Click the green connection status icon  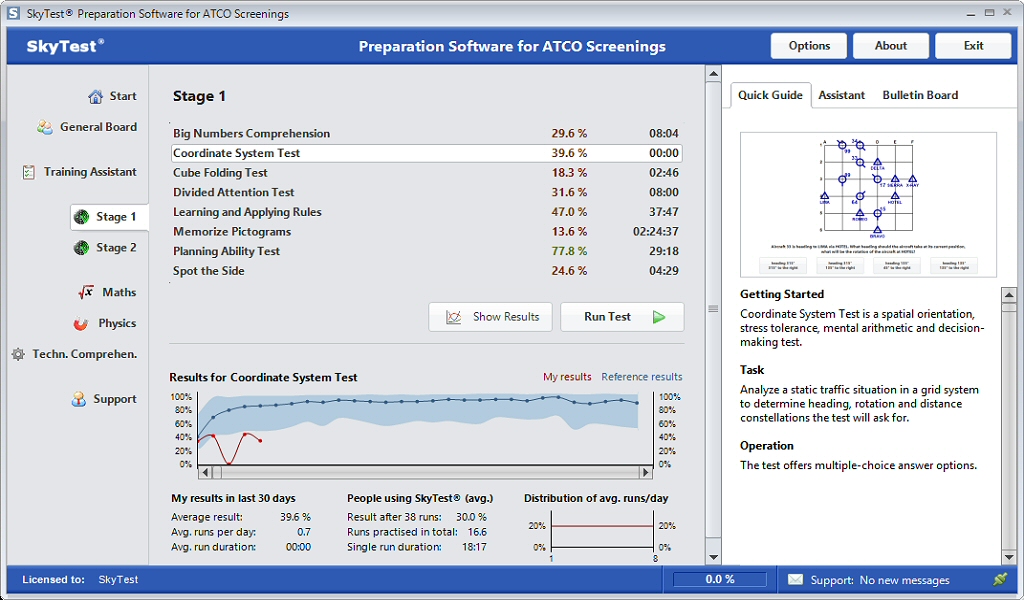point(999,579)
